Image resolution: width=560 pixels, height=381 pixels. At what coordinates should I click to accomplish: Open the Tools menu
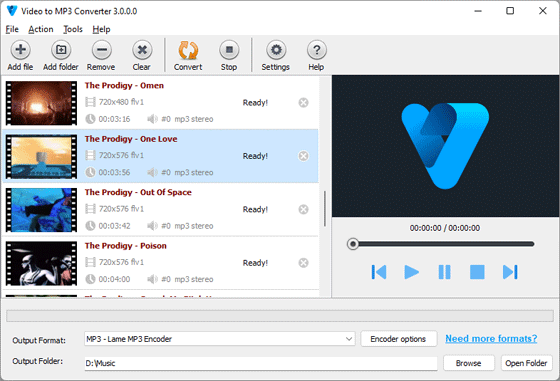click(x=73, y=29)
